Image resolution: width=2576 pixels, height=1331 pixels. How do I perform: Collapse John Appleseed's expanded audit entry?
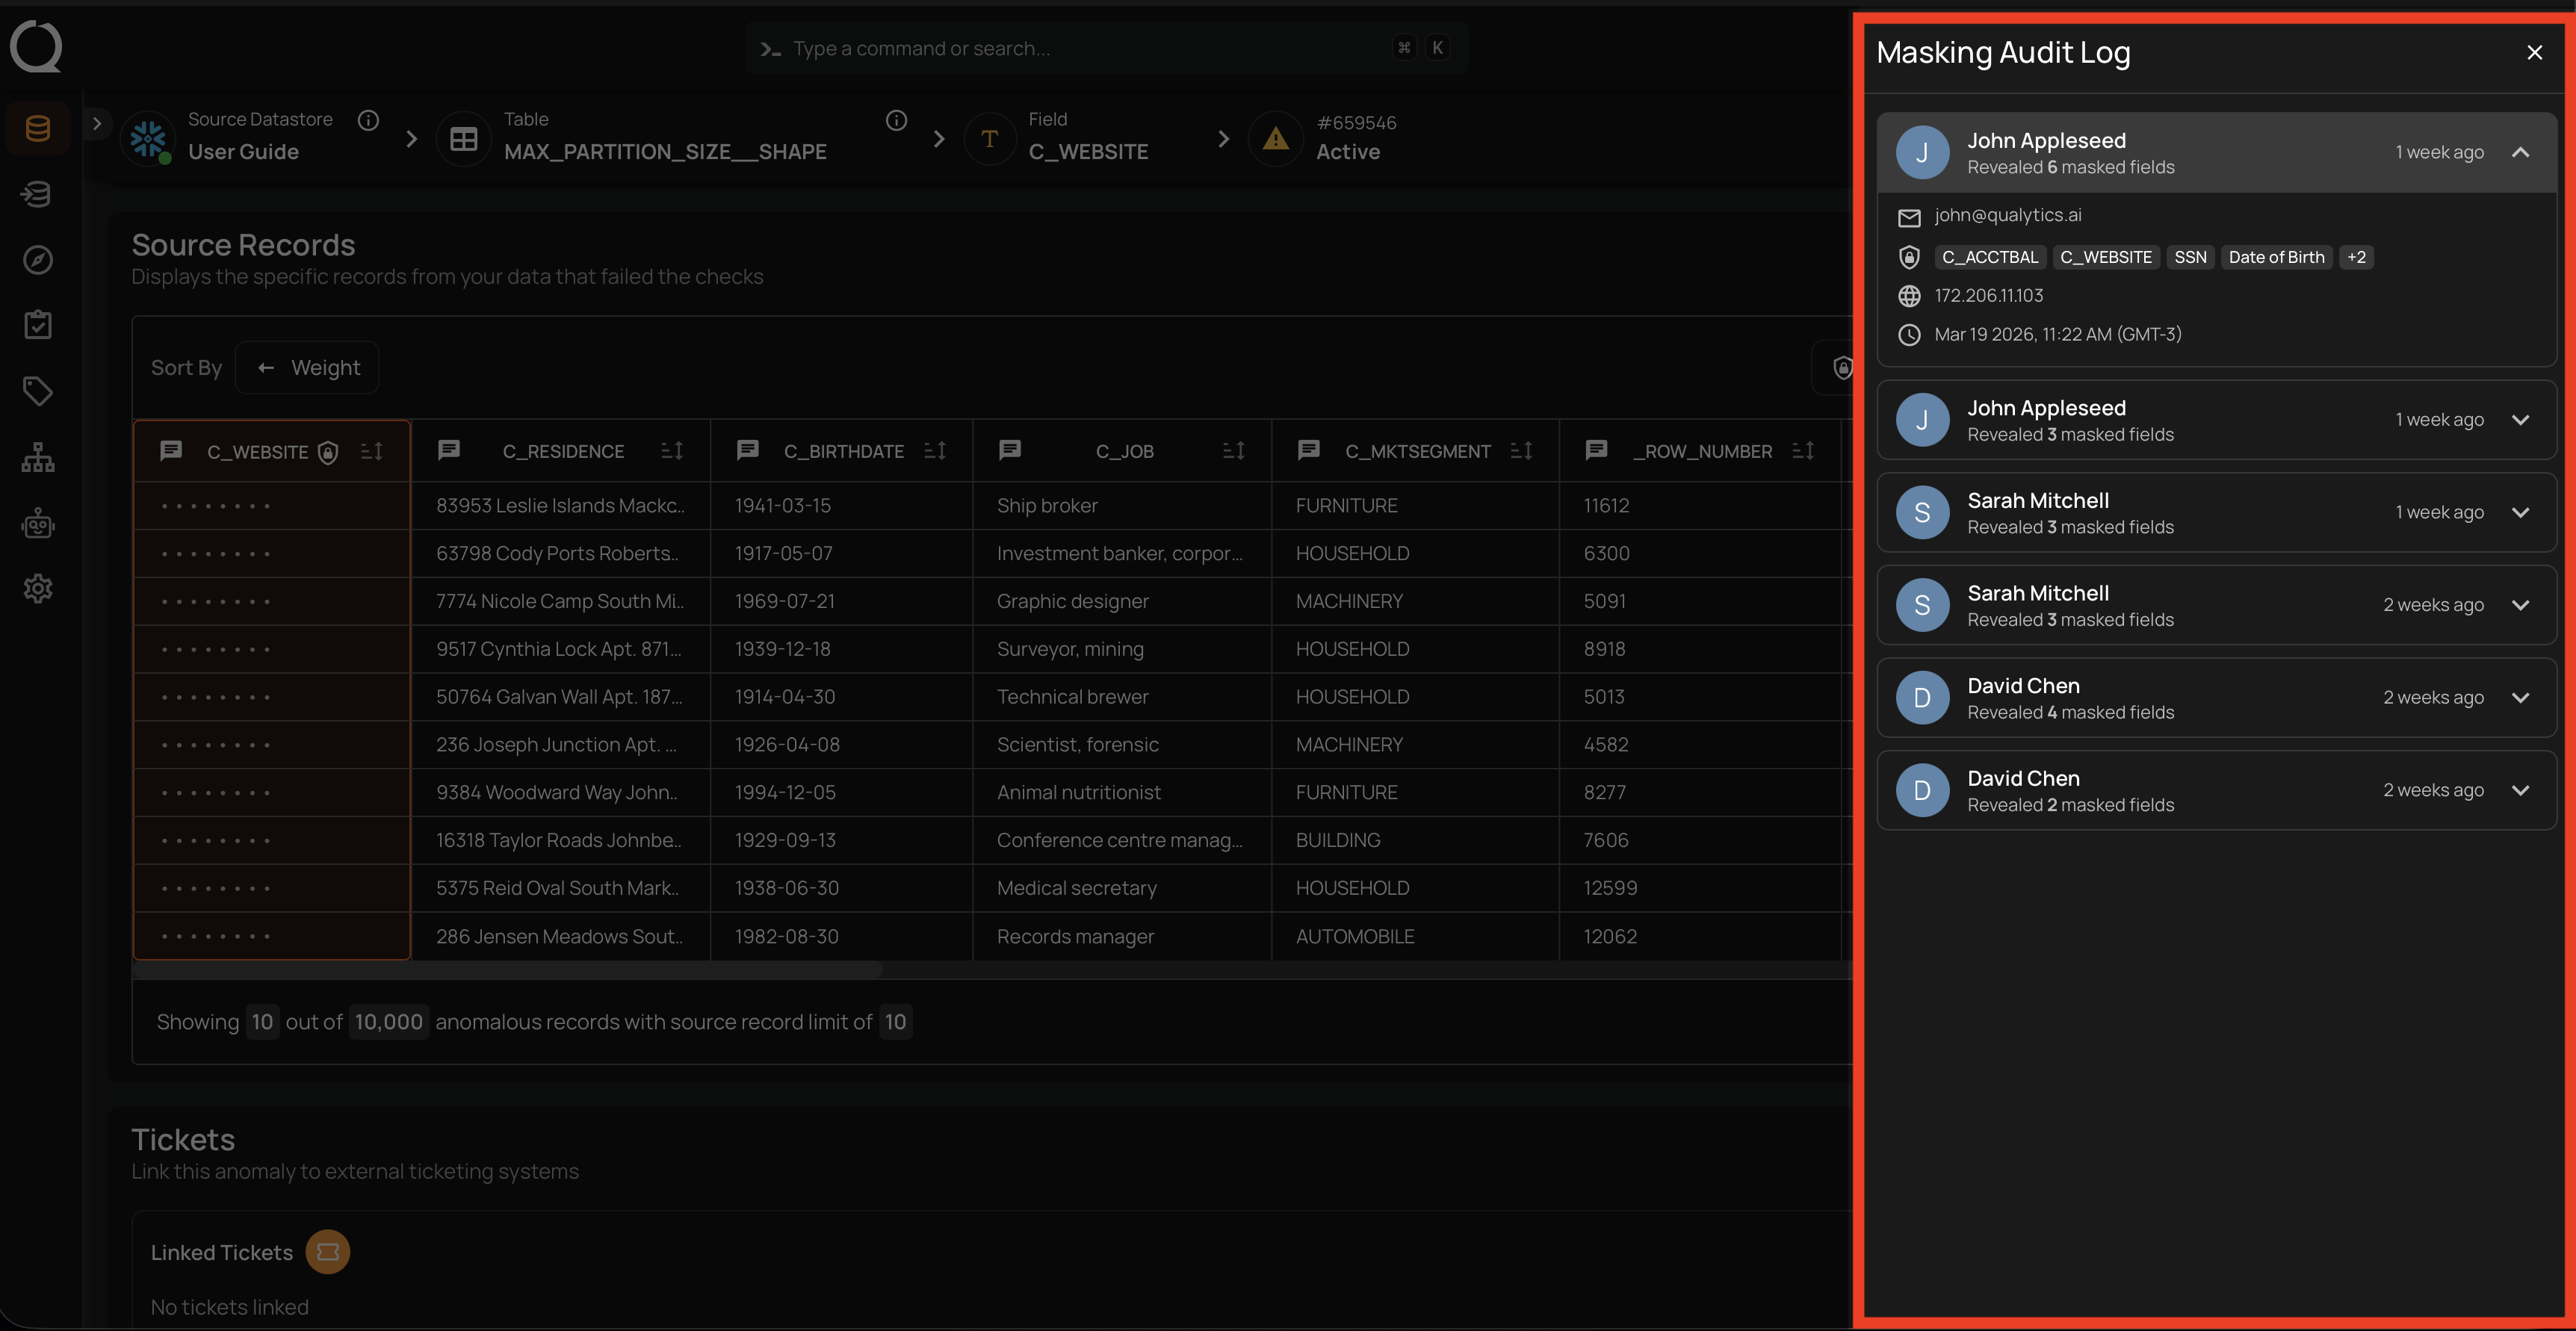pos(2521,152)
